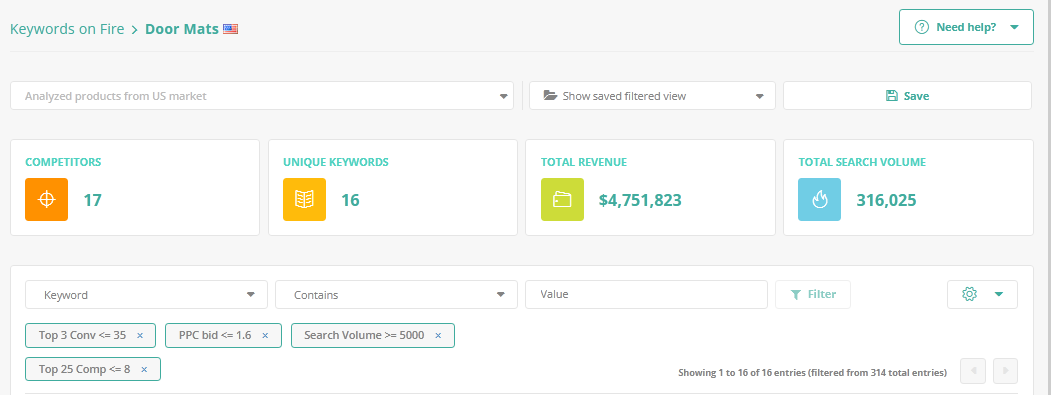The width and height of the screenshot is (1051, 395).
Task: Click the yellow Unique Keywords book icon
Action: pyautogui.click(x=304, y=199)
